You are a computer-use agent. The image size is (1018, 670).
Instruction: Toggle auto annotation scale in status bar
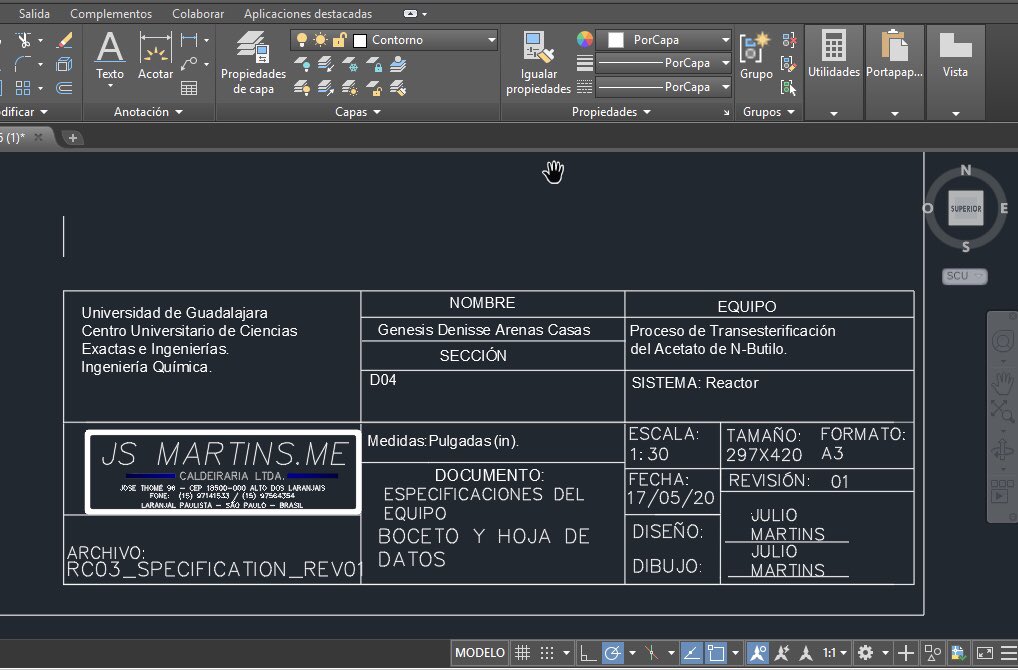(782, 652)
